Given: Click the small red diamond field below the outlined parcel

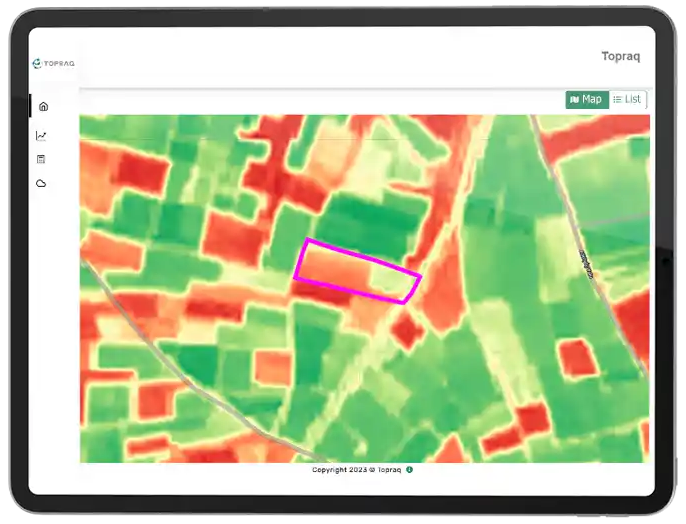Looking at the screenshot, I should click(405, 330).
